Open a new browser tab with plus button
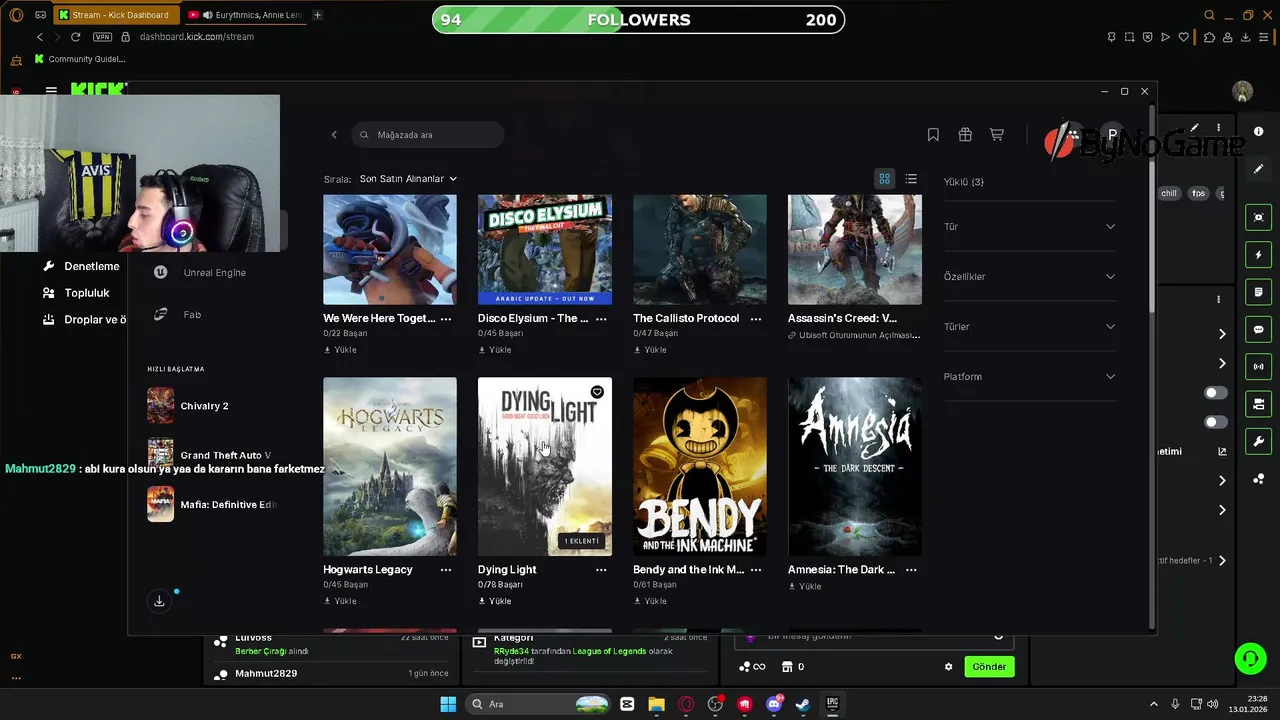Screen dimensions: 1280x720 (x=317, y=15)
